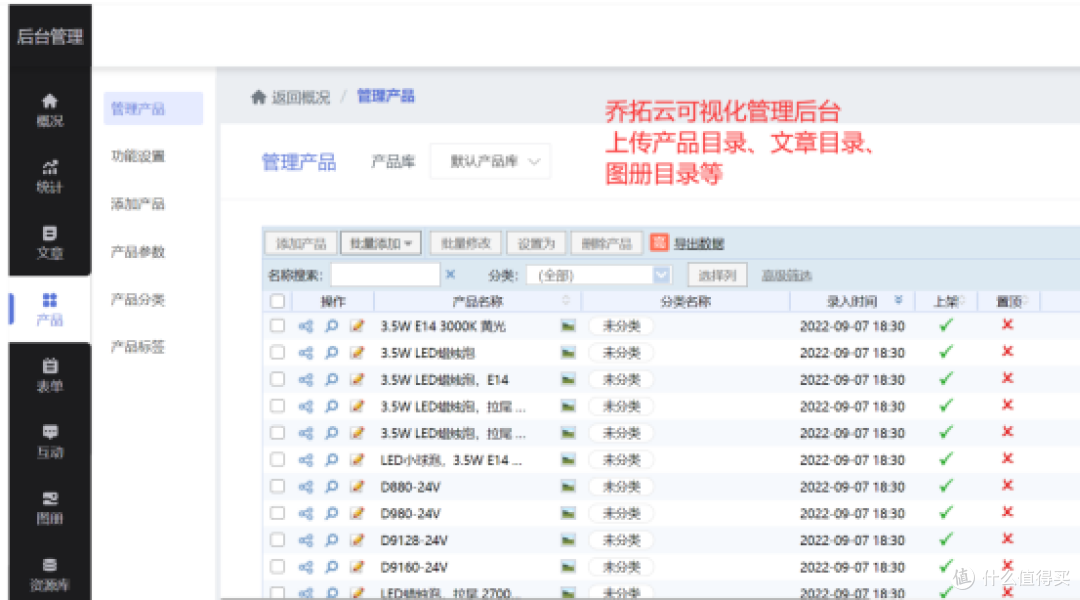Open the 图册 album section in sidebar

pyautogui.click(x=50, y=508)
